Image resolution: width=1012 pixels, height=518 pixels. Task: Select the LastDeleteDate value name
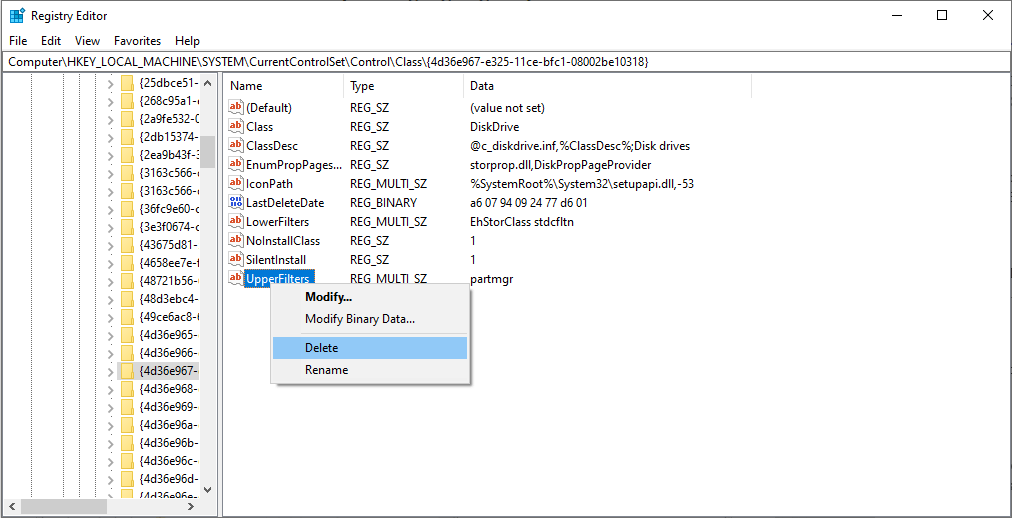click(x=285, y=203)
